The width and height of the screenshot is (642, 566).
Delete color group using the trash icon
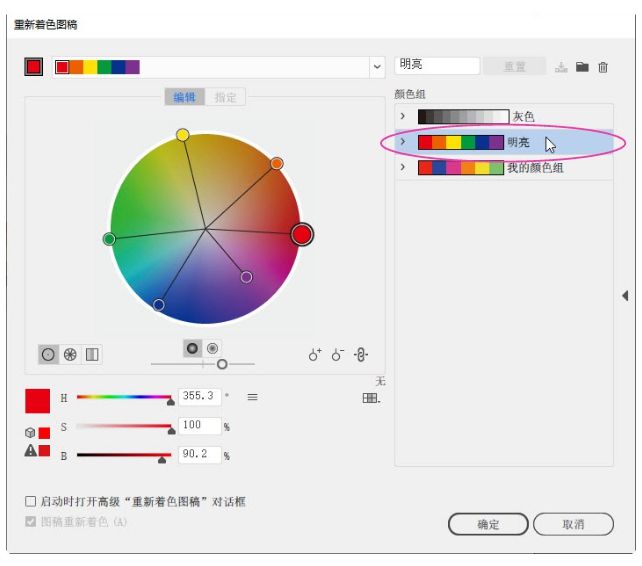603,67
